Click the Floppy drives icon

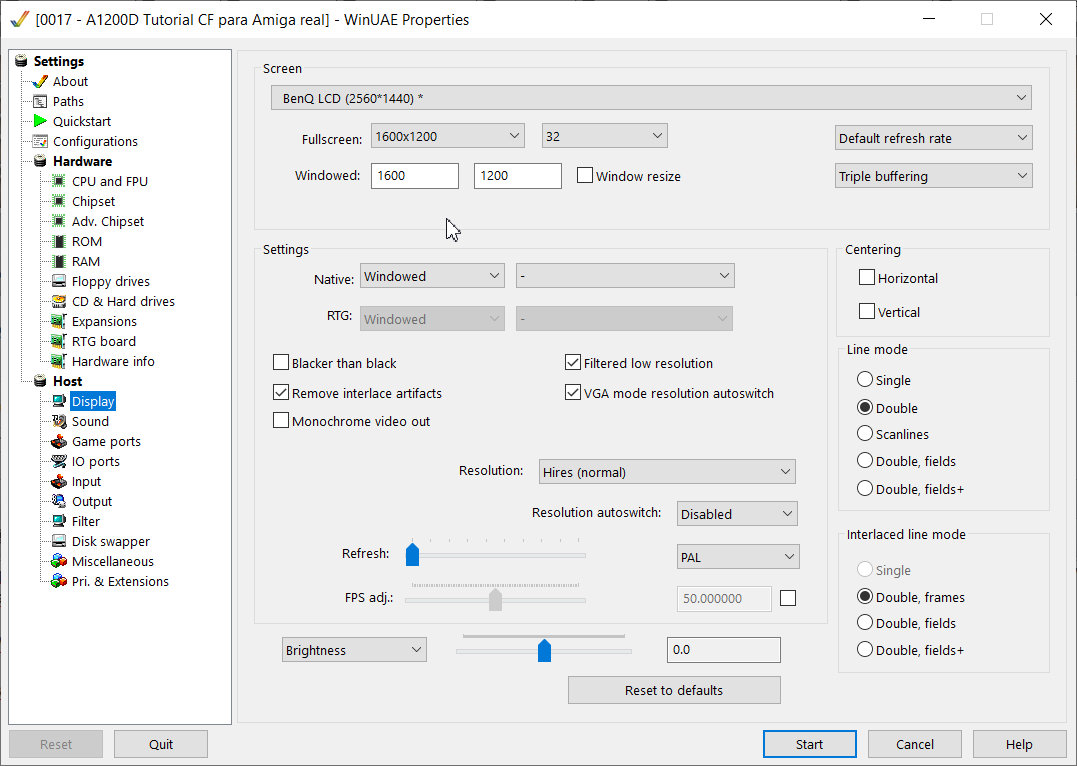pyautogui.click(x=59, y=281)
